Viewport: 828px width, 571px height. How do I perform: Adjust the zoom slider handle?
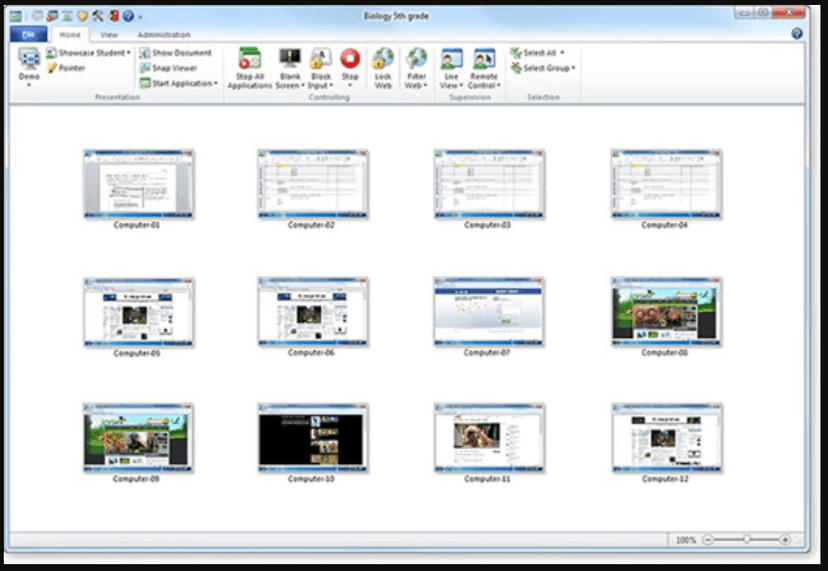pyautogui.click(x=747, y=539)
